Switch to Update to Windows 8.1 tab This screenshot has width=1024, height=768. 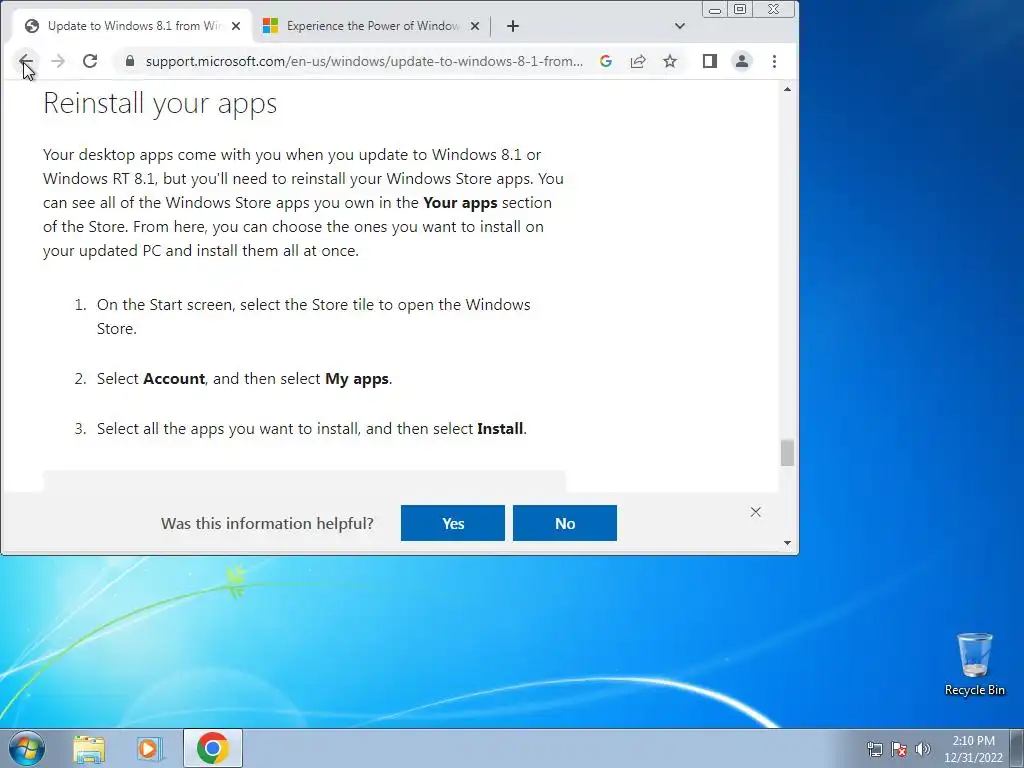pyautogui.click(x=133, y=26)
